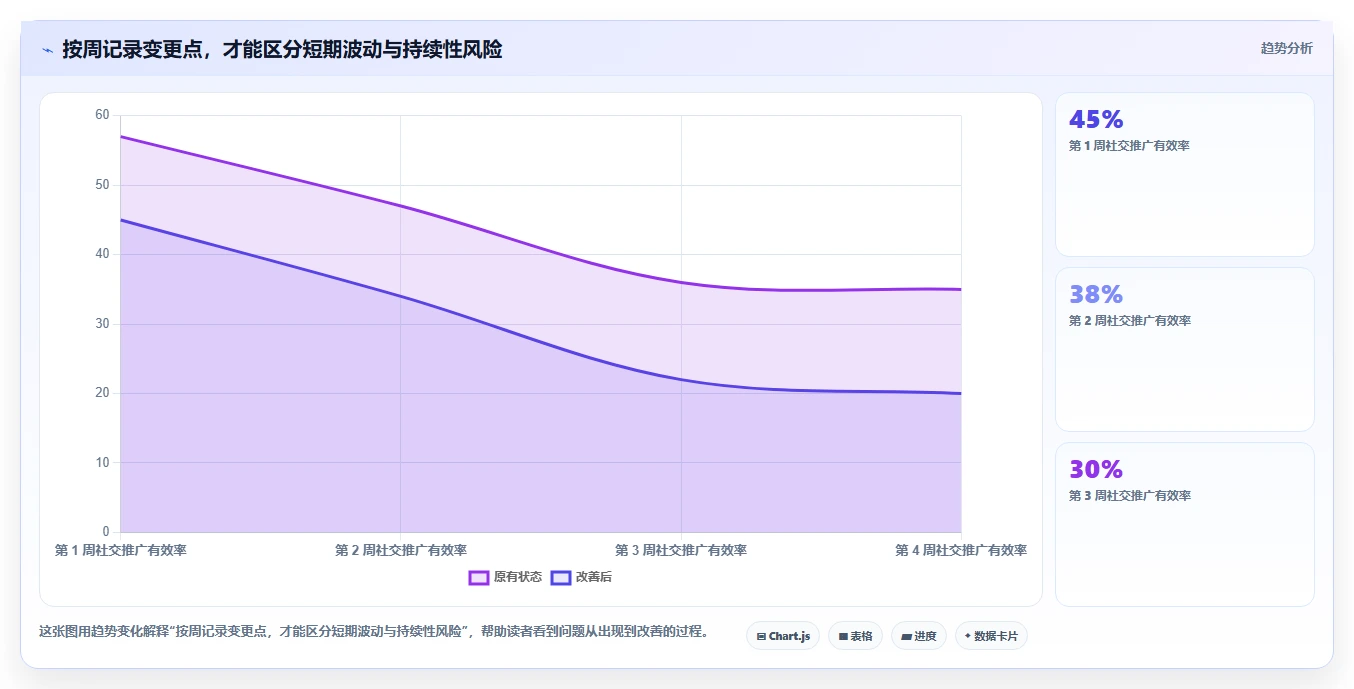Click the y-axis value 50

[x=102, y=185]
